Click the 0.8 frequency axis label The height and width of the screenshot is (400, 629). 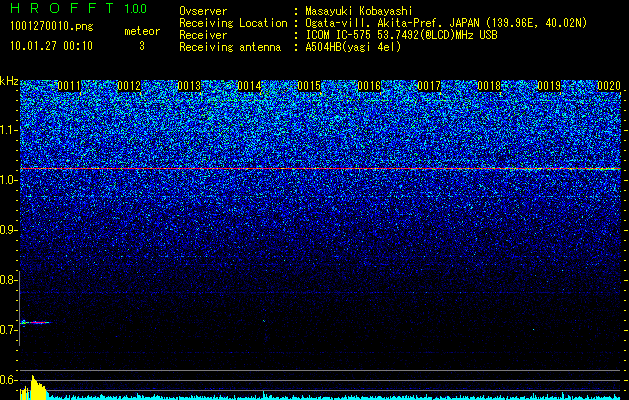pos(7,280)
